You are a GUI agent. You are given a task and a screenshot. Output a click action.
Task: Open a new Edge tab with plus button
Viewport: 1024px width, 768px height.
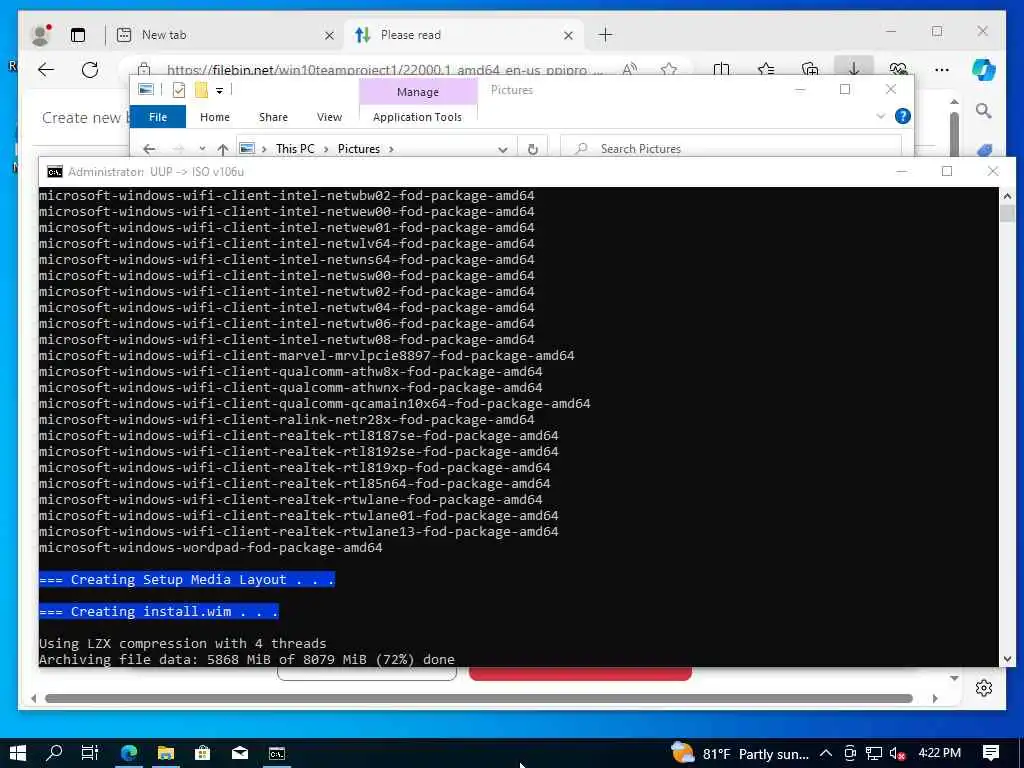pyautogui.click(x=605, y=35)
